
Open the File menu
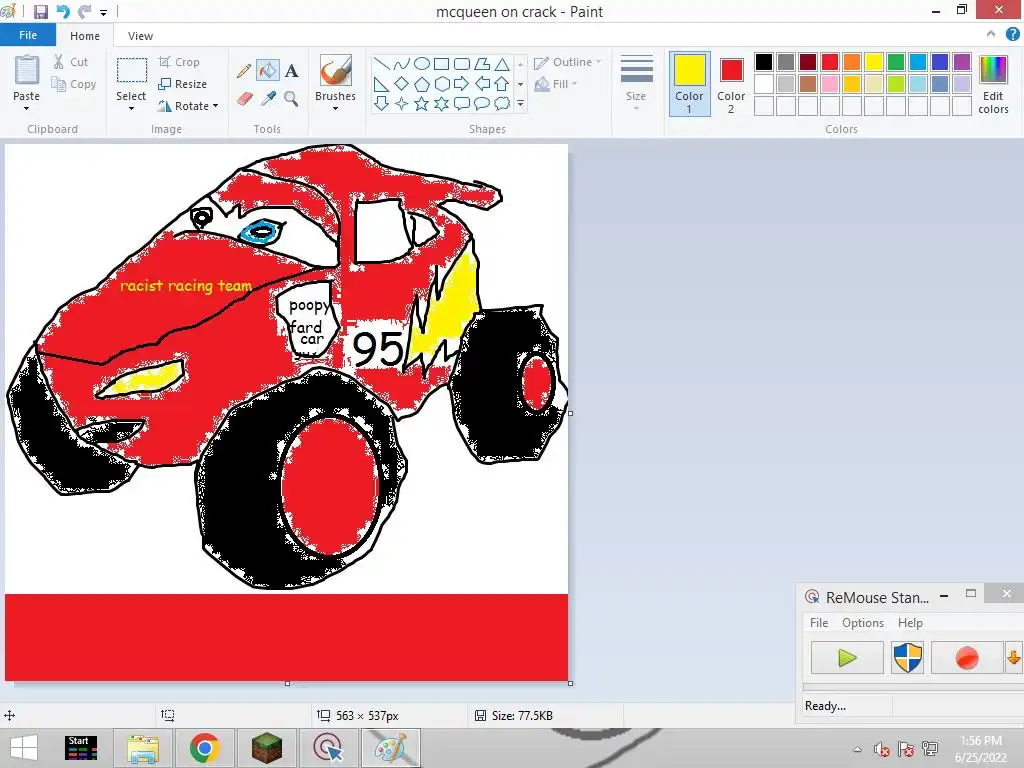[27, 35]
